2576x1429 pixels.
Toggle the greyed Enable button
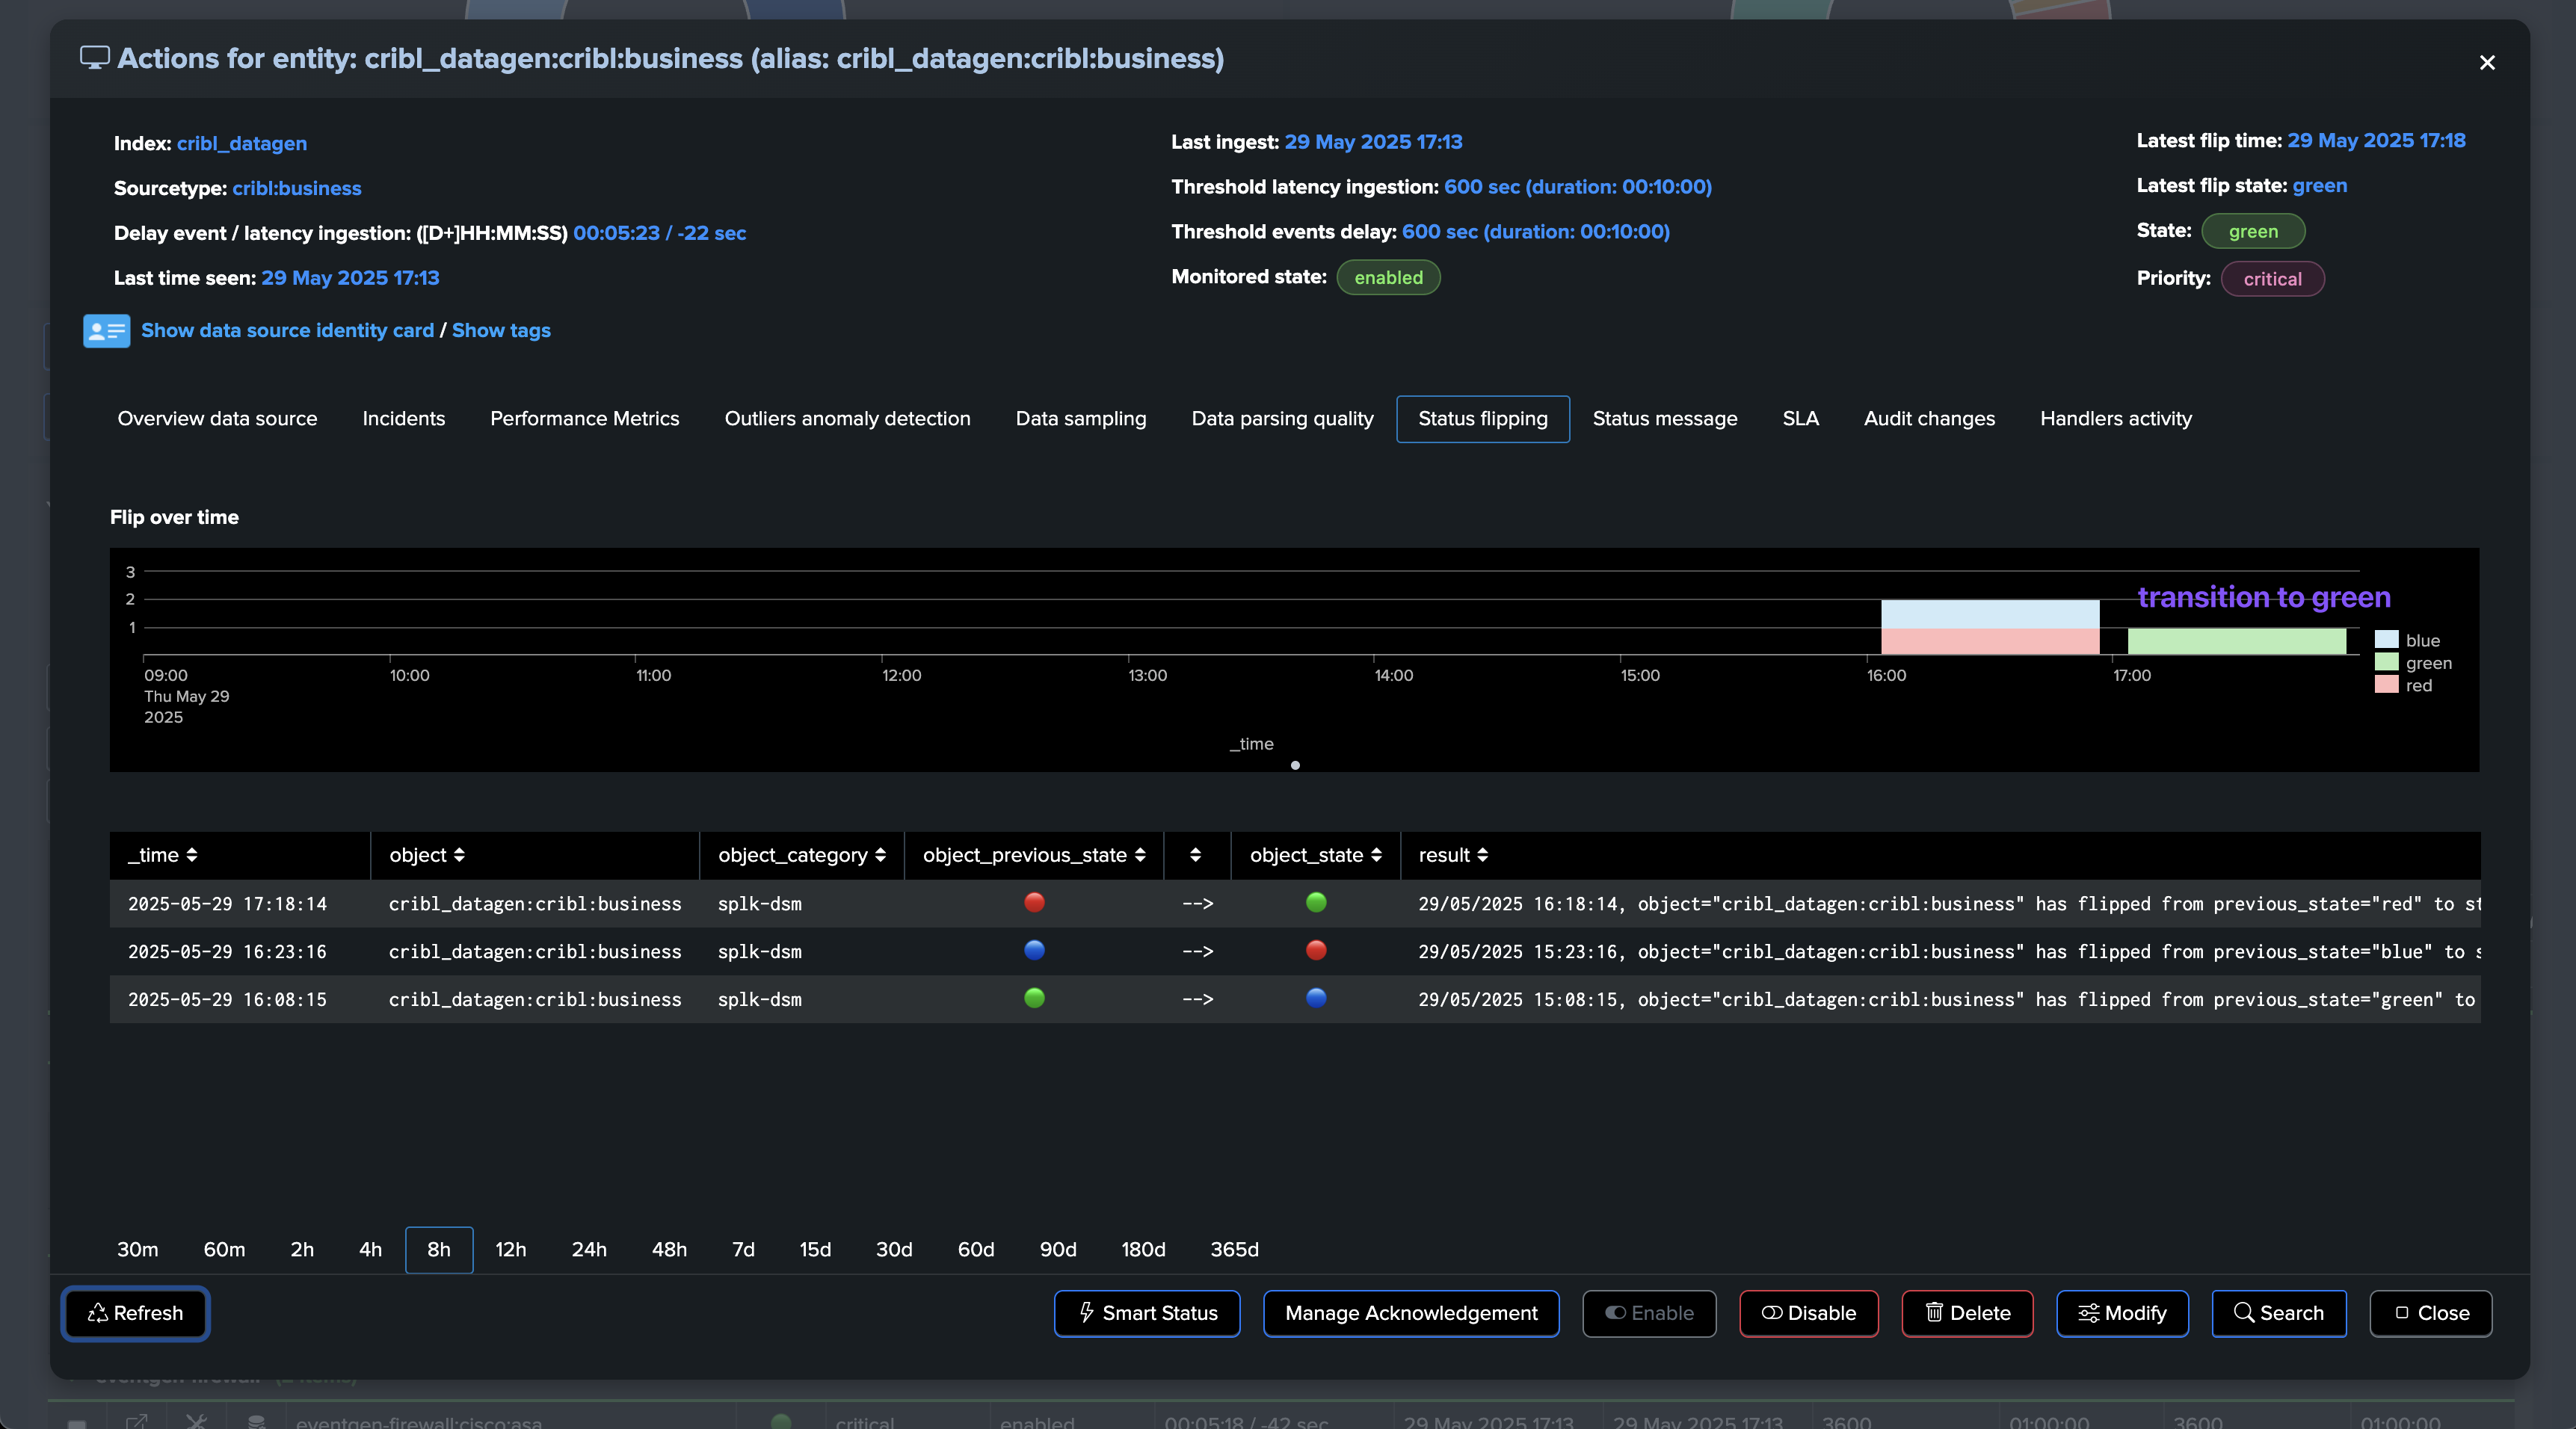[x=1649, y=1313]
